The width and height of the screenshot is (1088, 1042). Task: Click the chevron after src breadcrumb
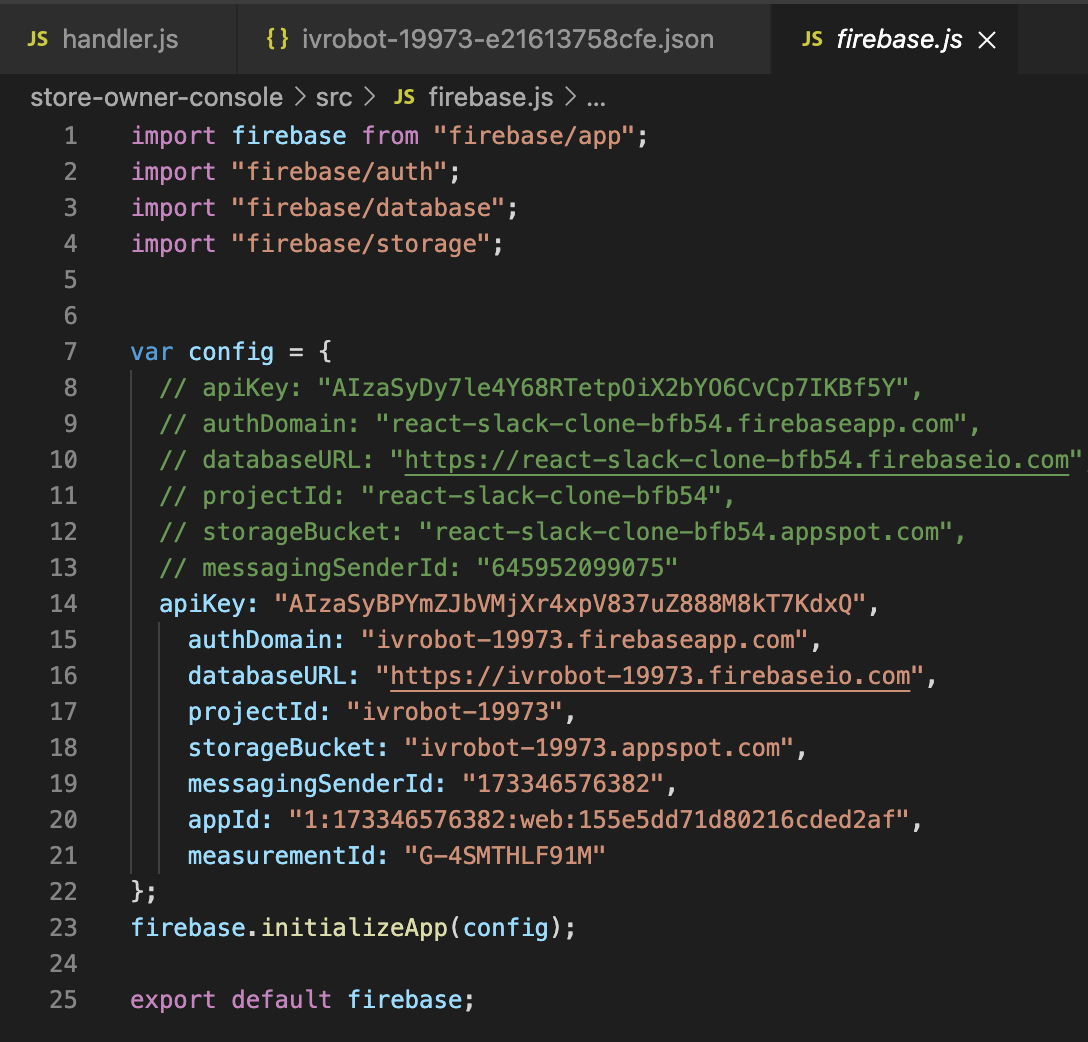[x=369, y=97]
